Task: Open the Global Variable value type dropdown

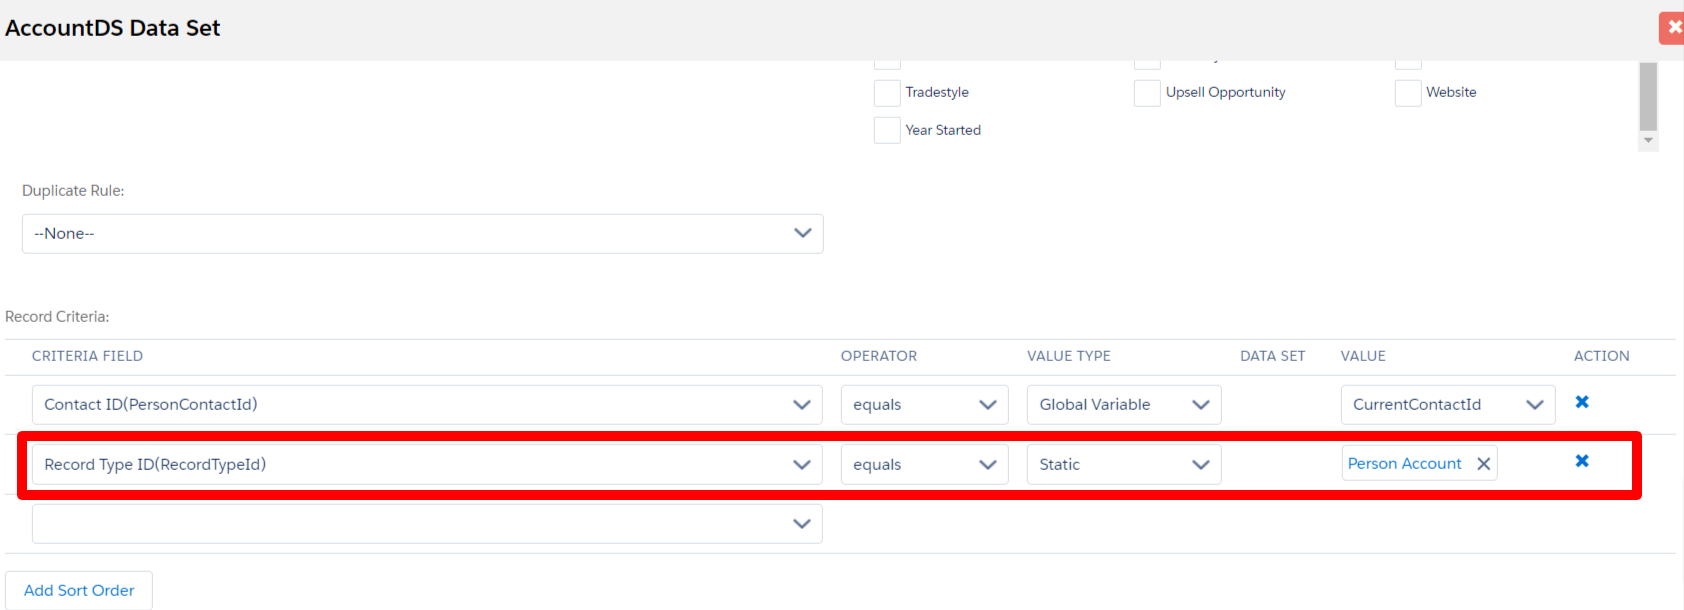Action: point(1123,405)
